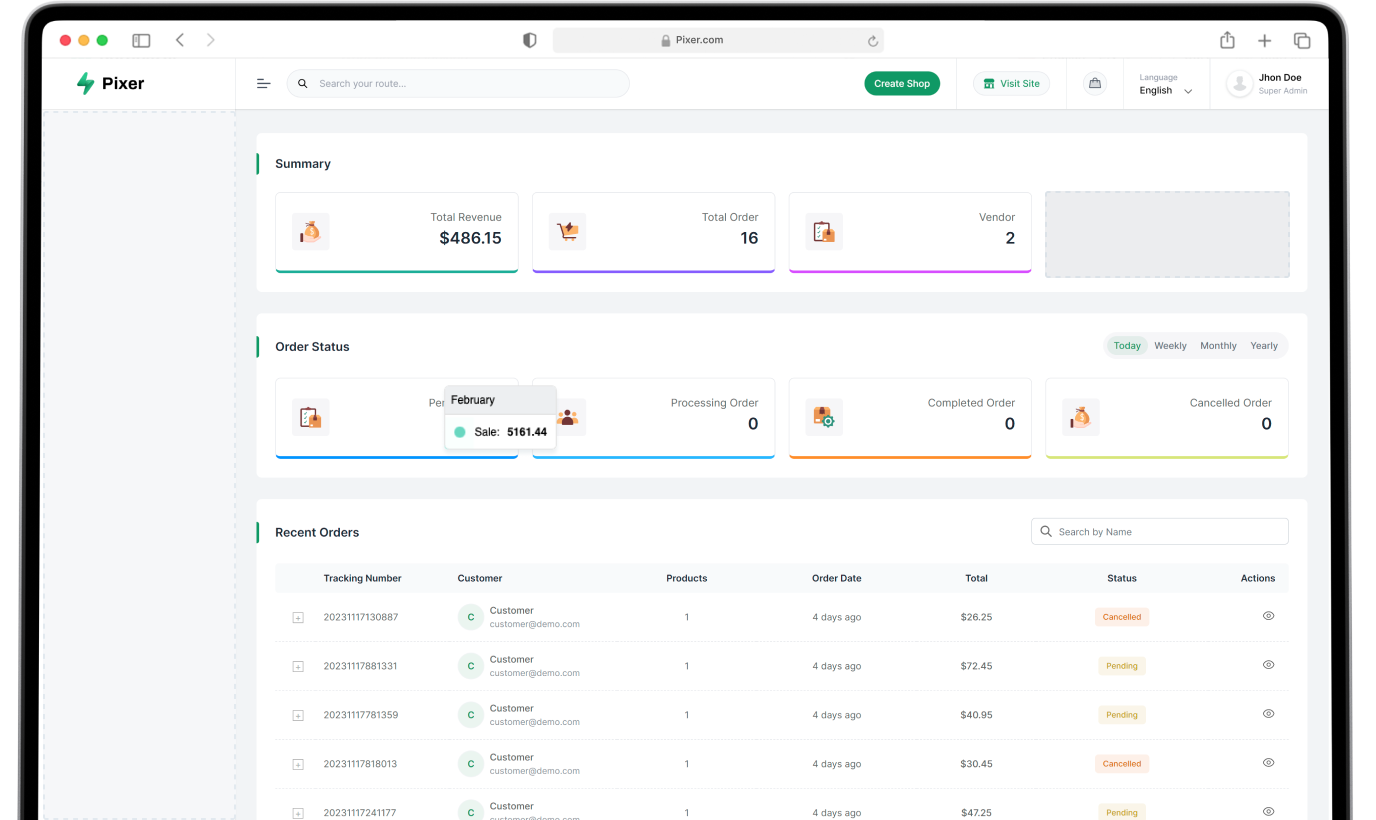Image resolution: width=1376 pixels, height=820 pixels.
Task: Open Jhon Doe Super Admin profile menu
Action: (x=1268, y=84)
